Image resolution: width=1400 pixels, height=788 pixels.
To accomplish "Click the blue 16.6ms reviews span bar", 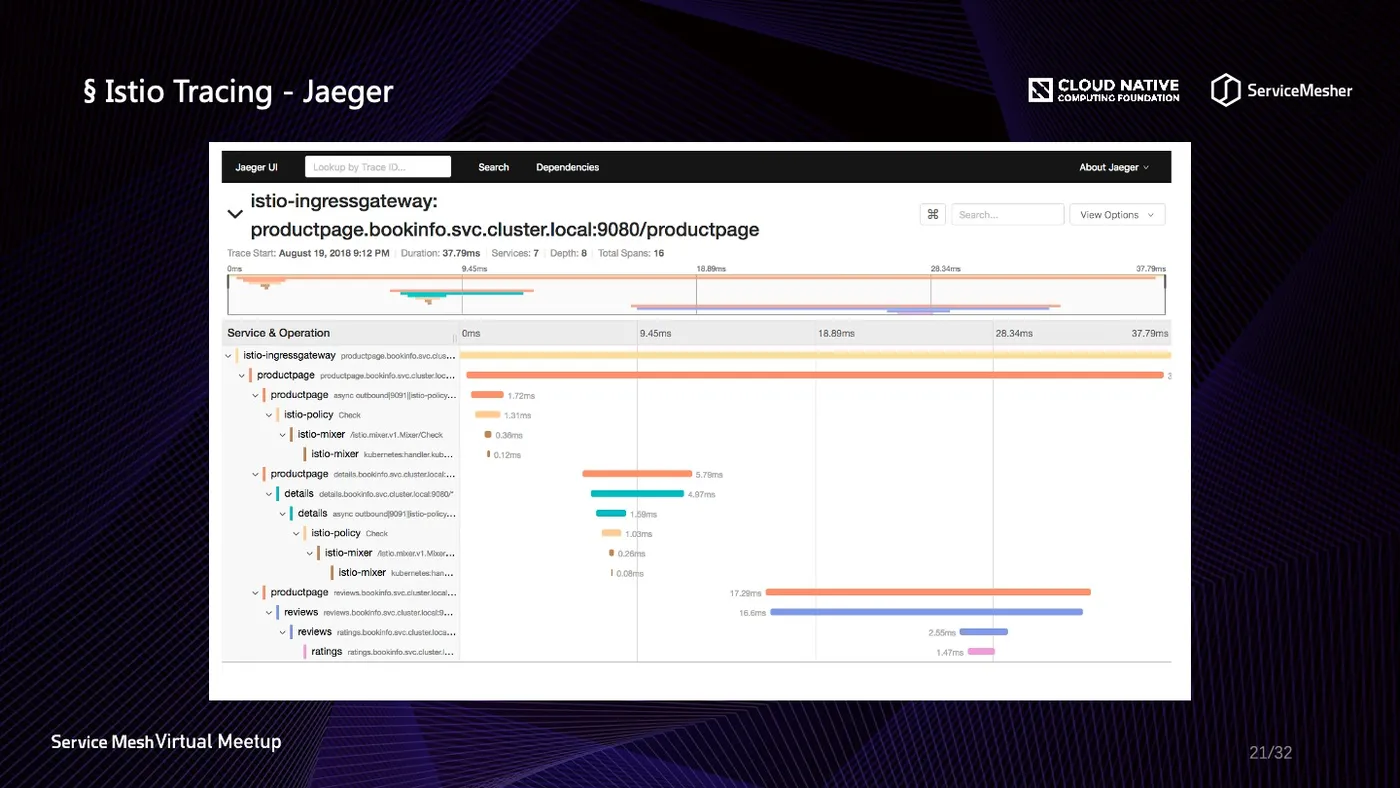I will click(x=927, y=612).
